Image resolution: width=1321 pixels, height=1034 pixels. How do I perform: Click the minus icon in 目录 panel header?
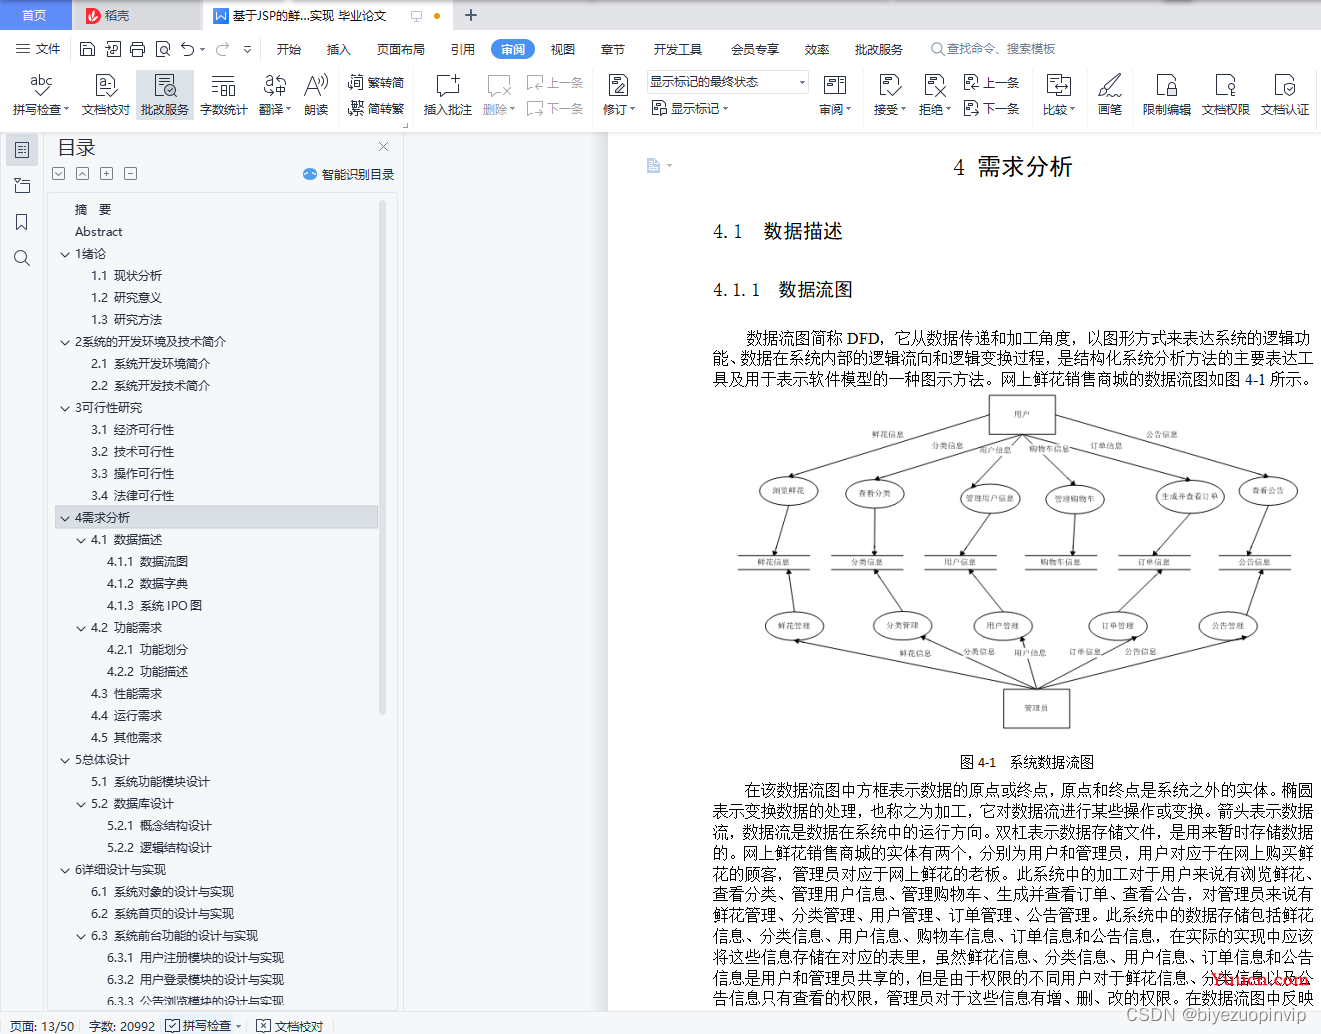(x=130, y=174)
